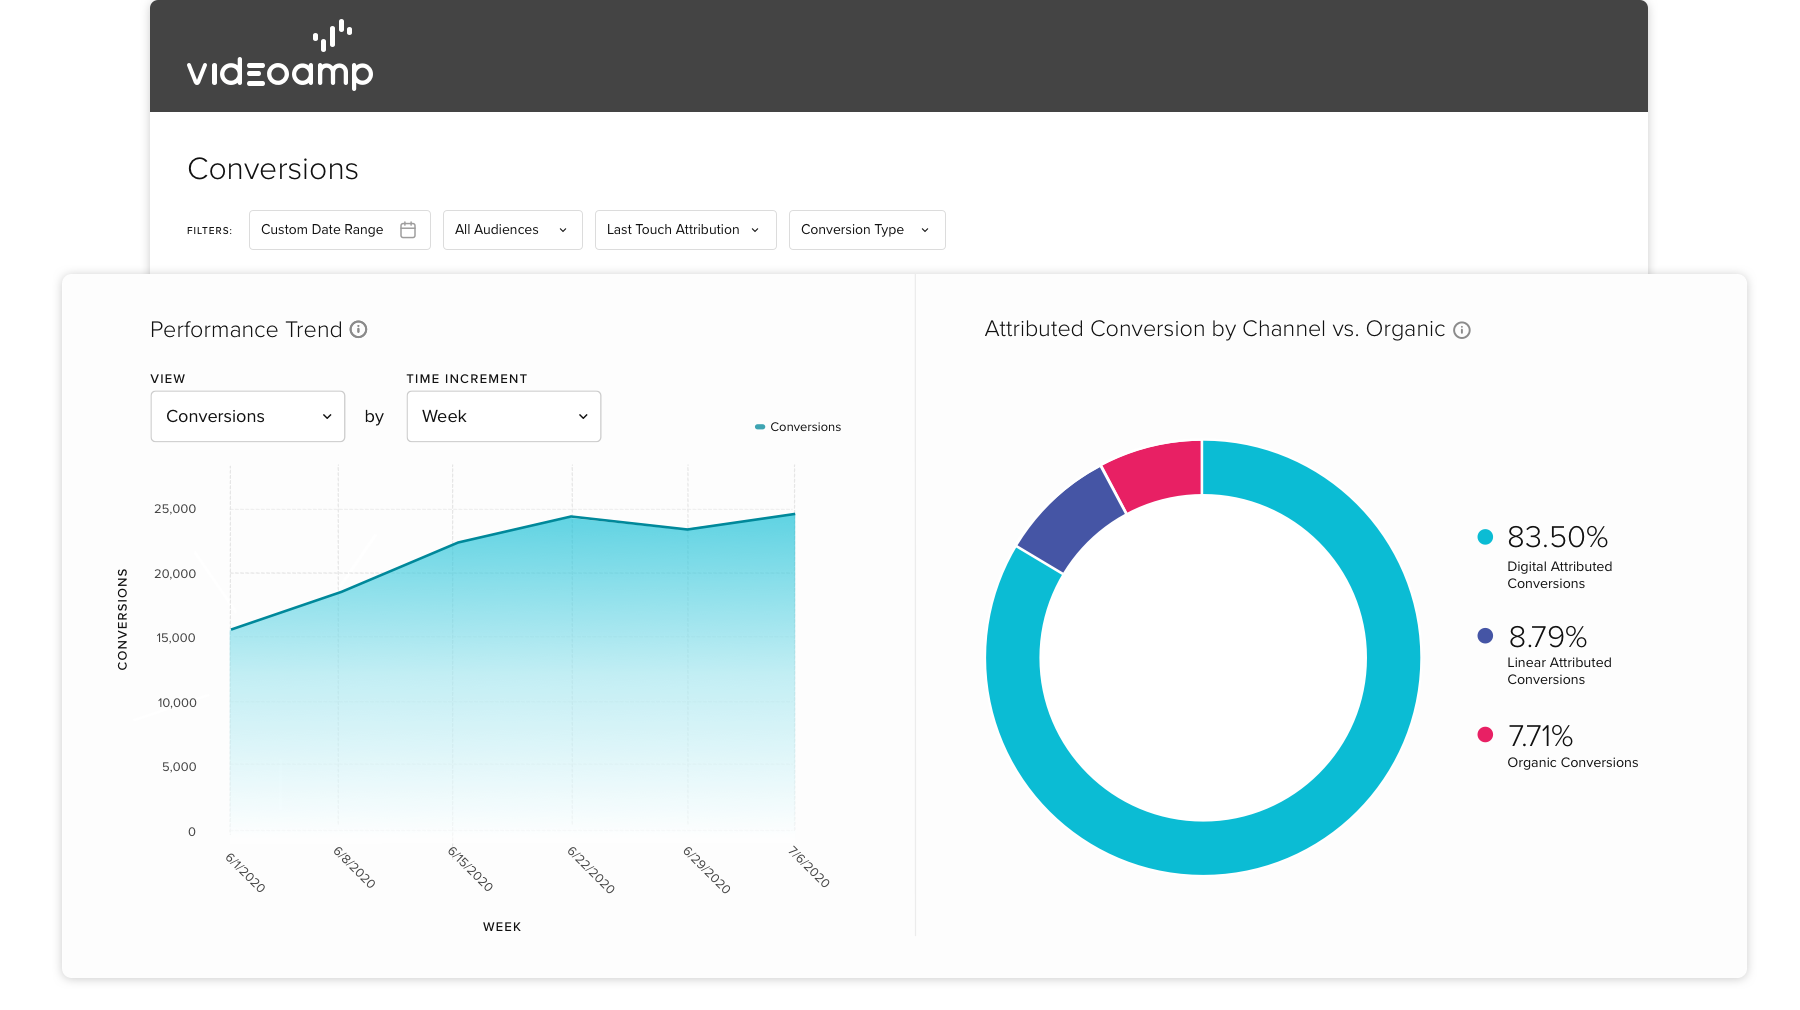Click info icon beside Attributed Conversion title
1800x1010 pixels.
pyautogui.click(x=1461, y=330)
